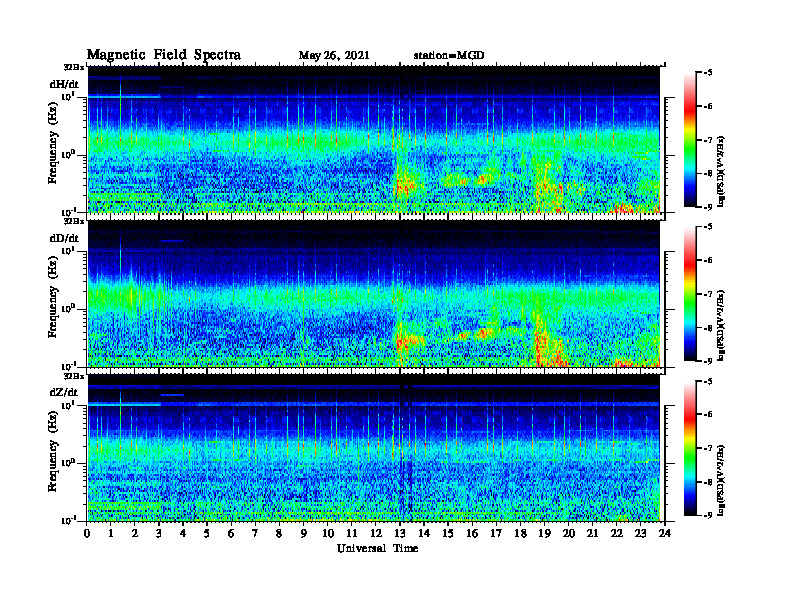This screenshot has width=792, height=612.
Task: Click the -5 tick on dH/dt colorbar
Action: [x=709, y=73]
